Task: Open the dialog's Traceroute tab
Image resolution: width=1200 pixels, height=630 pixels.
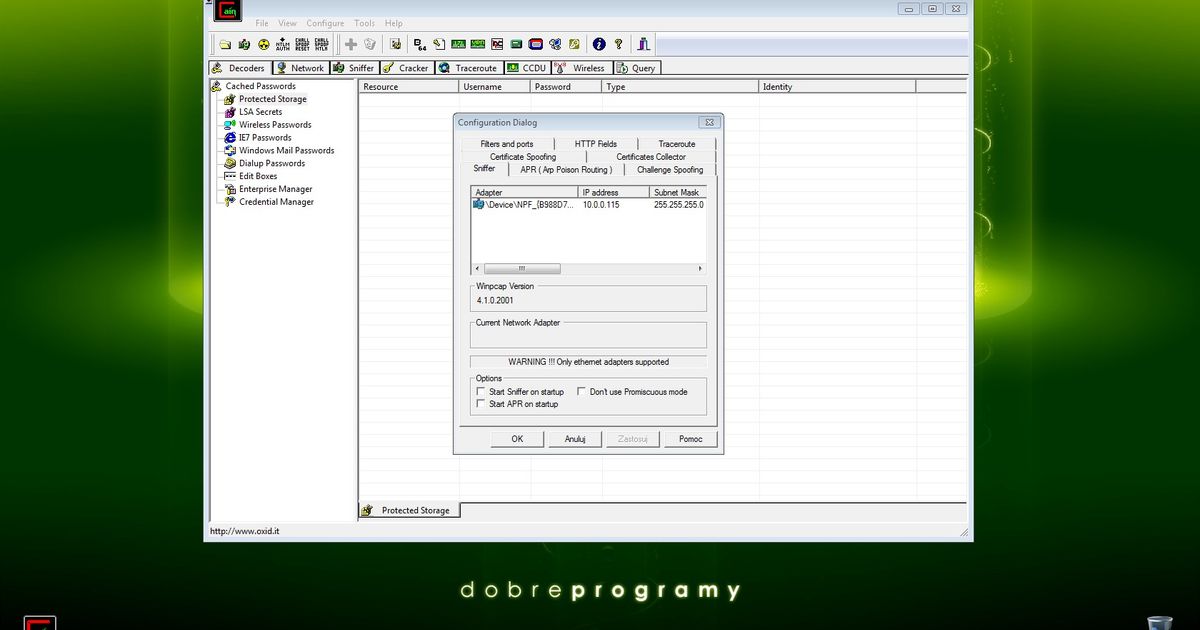Action: (x=677, y=144)
